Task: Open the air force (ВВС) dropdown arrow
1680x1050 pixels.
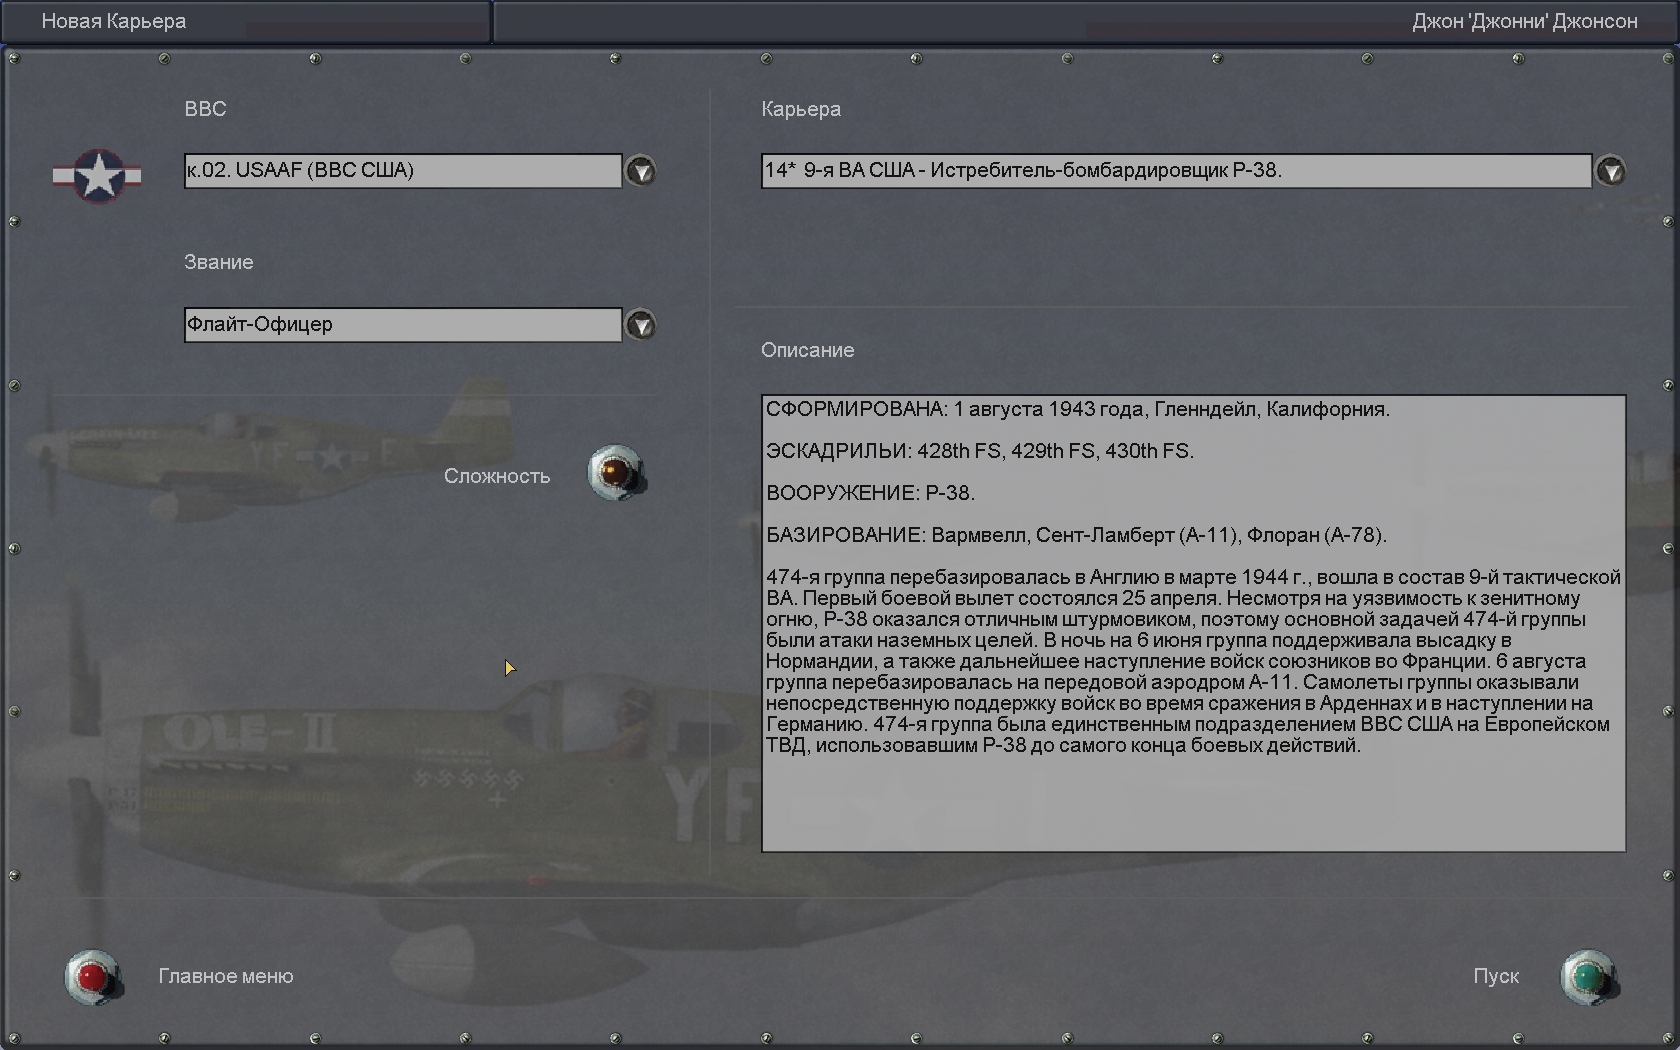Action: point(641,171)
